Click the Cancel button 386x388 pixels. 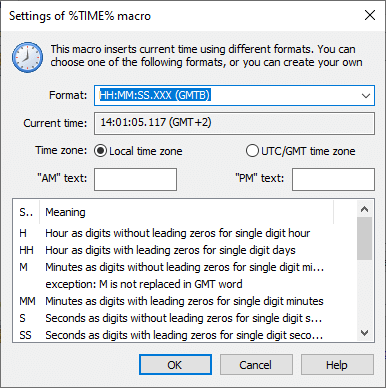(x=256, y=365)
